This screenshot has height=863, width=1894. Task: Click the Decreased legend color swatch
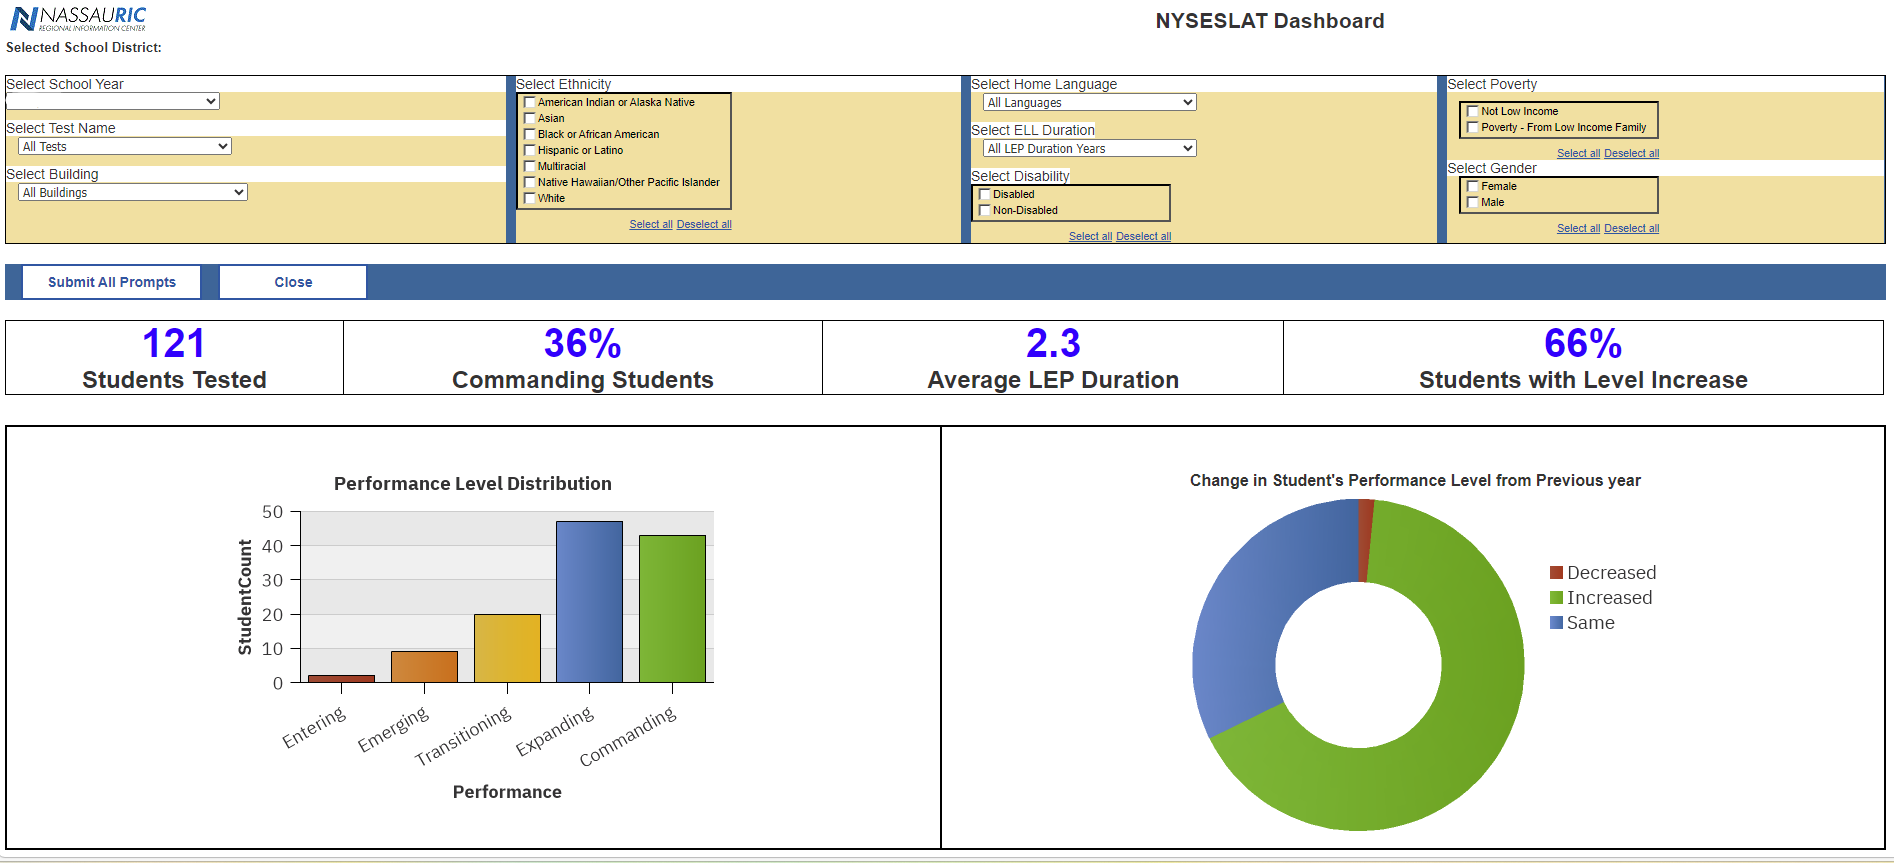pos(1556,572)
